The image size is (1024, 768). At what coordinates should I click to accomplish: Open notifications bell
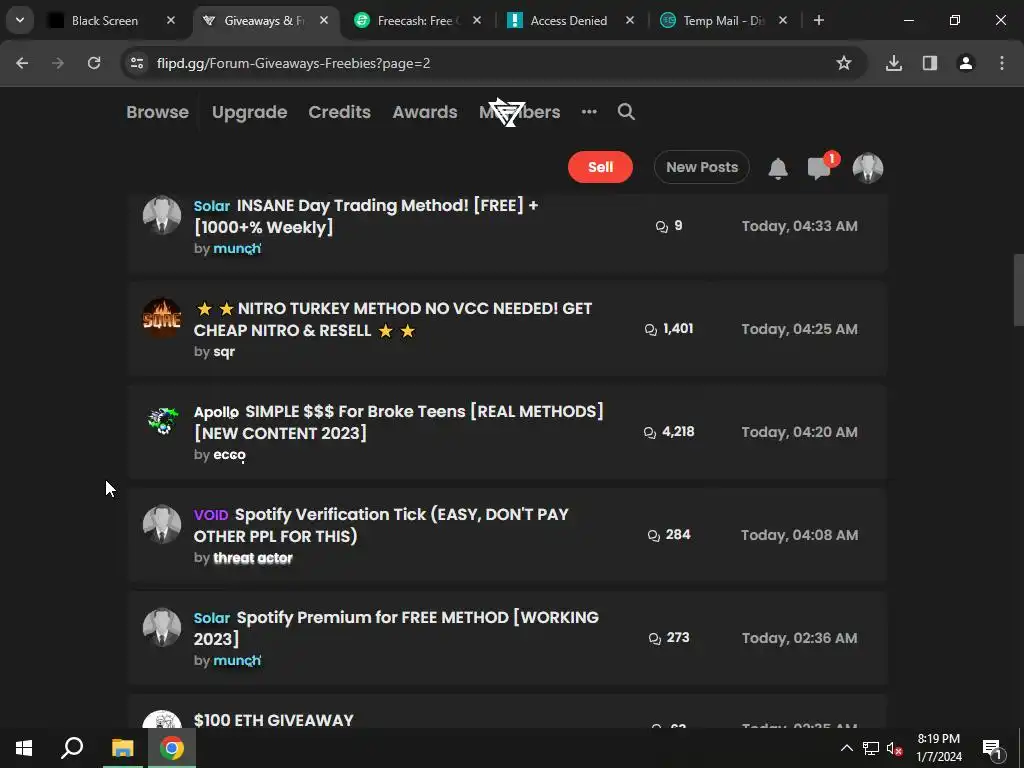click(x=778, y=168)
